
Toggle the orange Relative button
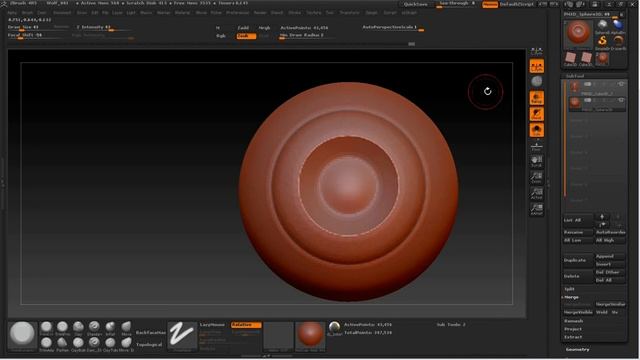point(246,325)
